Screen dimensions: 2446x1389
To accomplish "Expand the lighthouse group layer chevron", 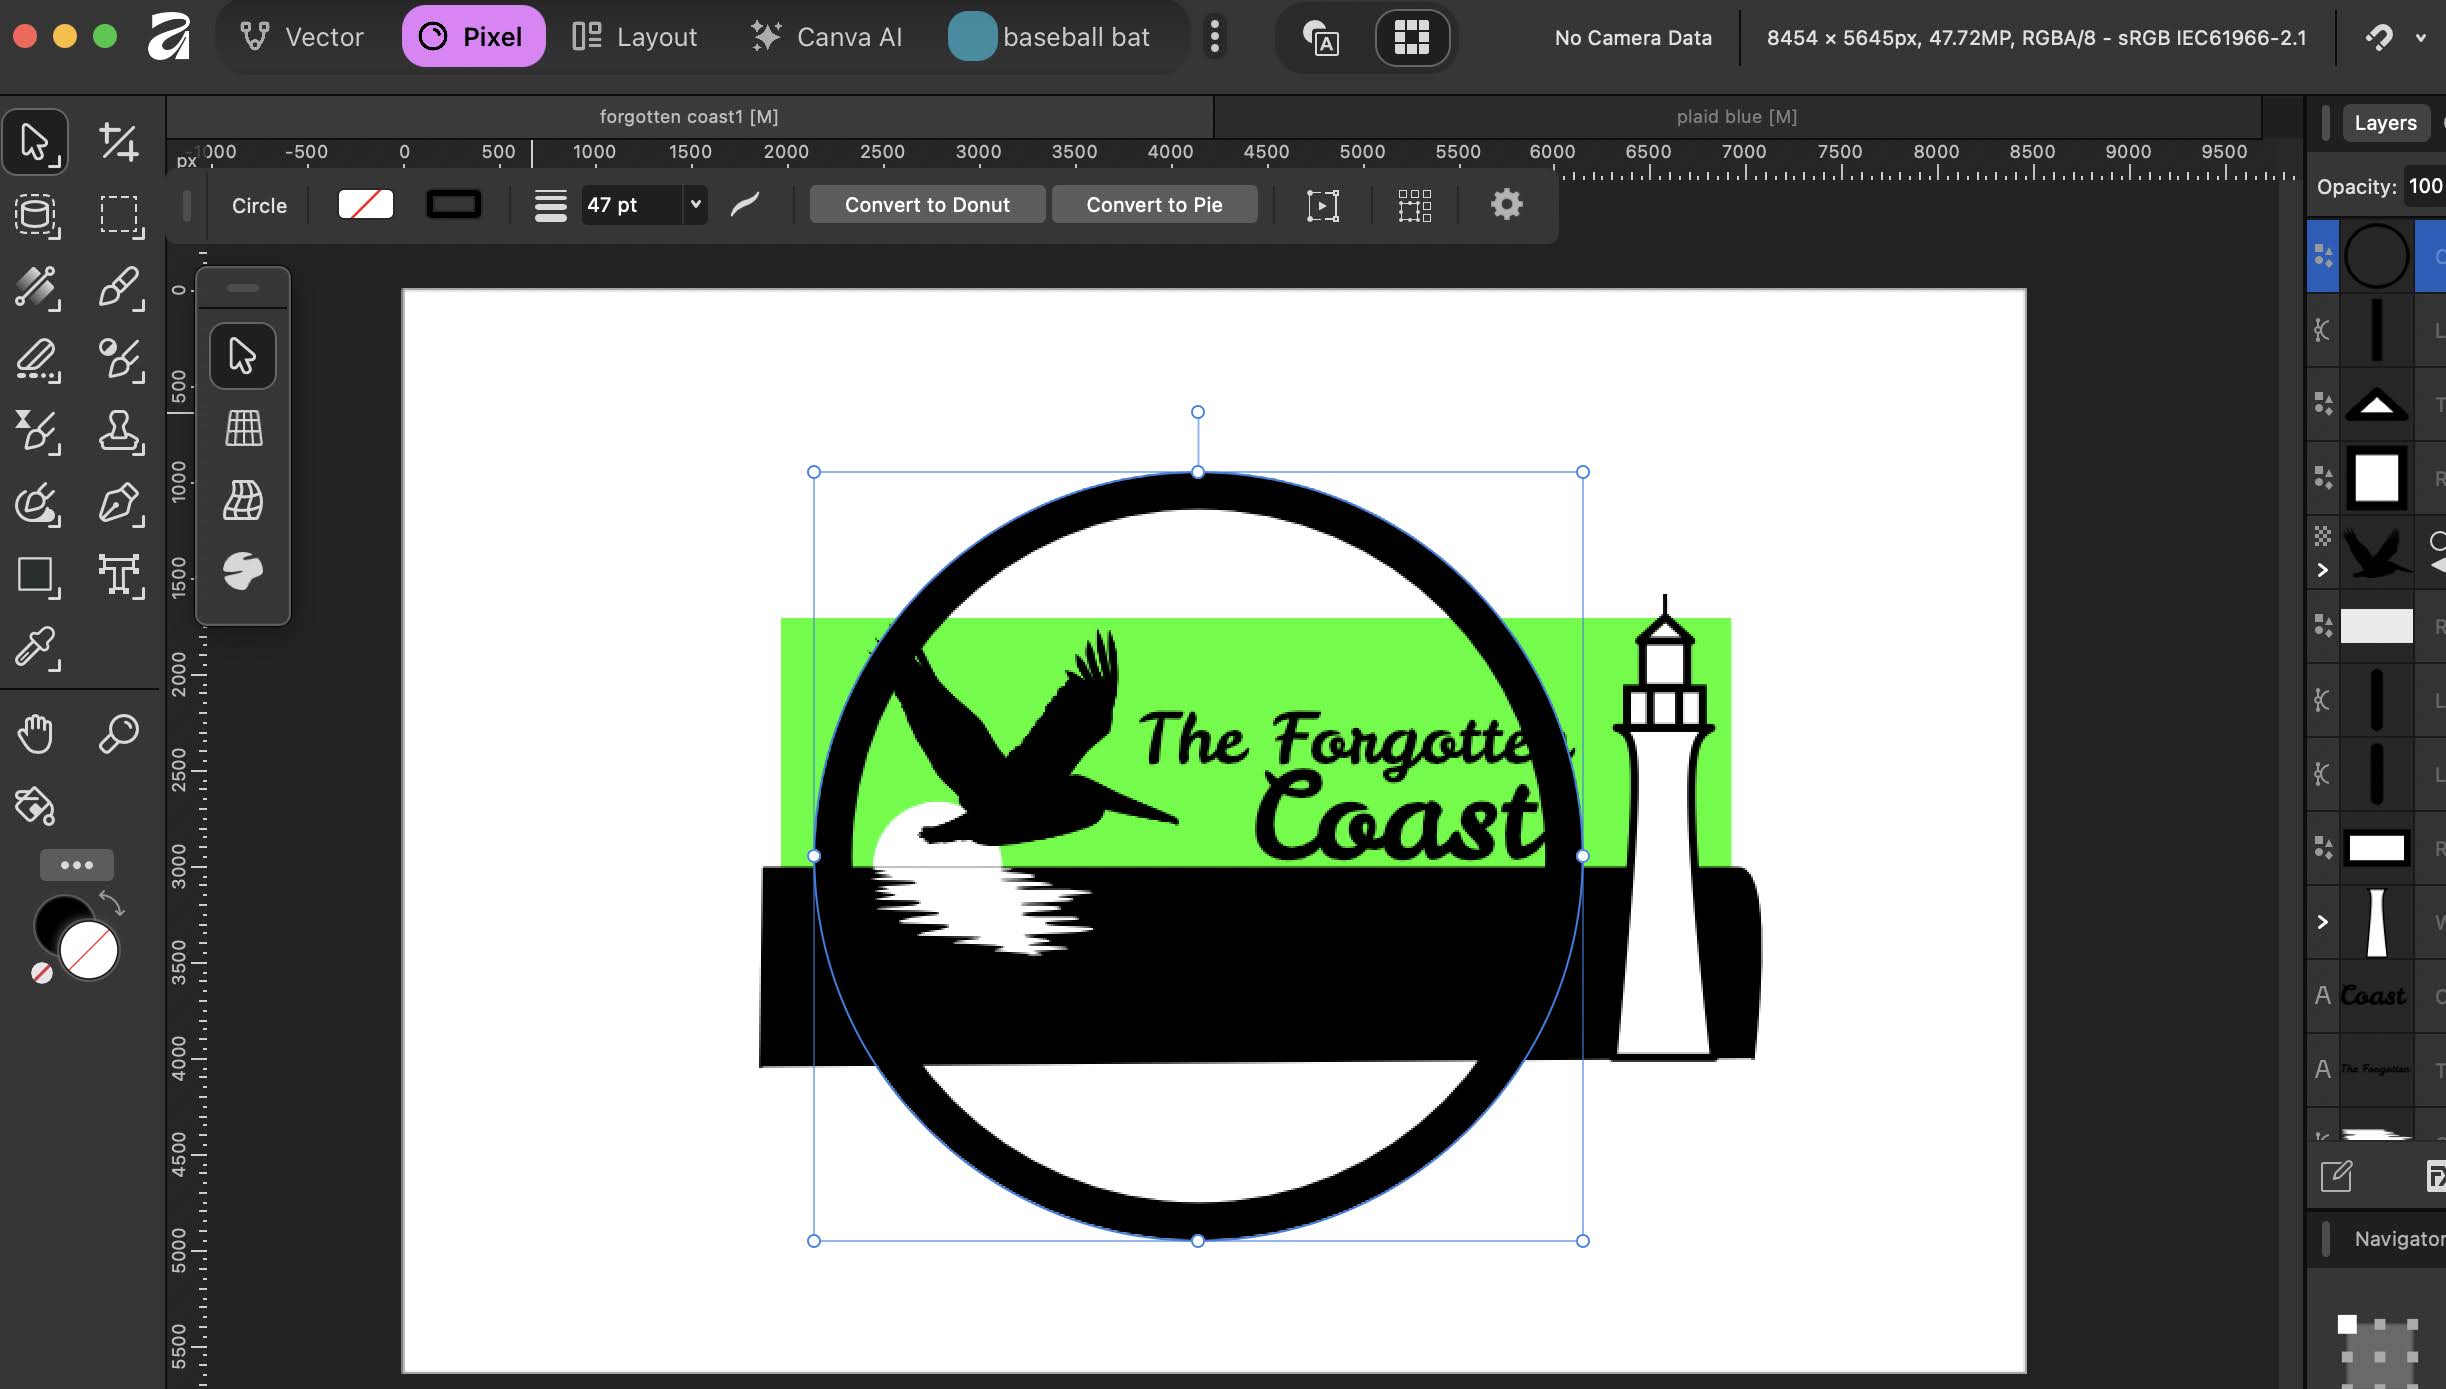I will pyautogui.click(x=2322, y=922).
